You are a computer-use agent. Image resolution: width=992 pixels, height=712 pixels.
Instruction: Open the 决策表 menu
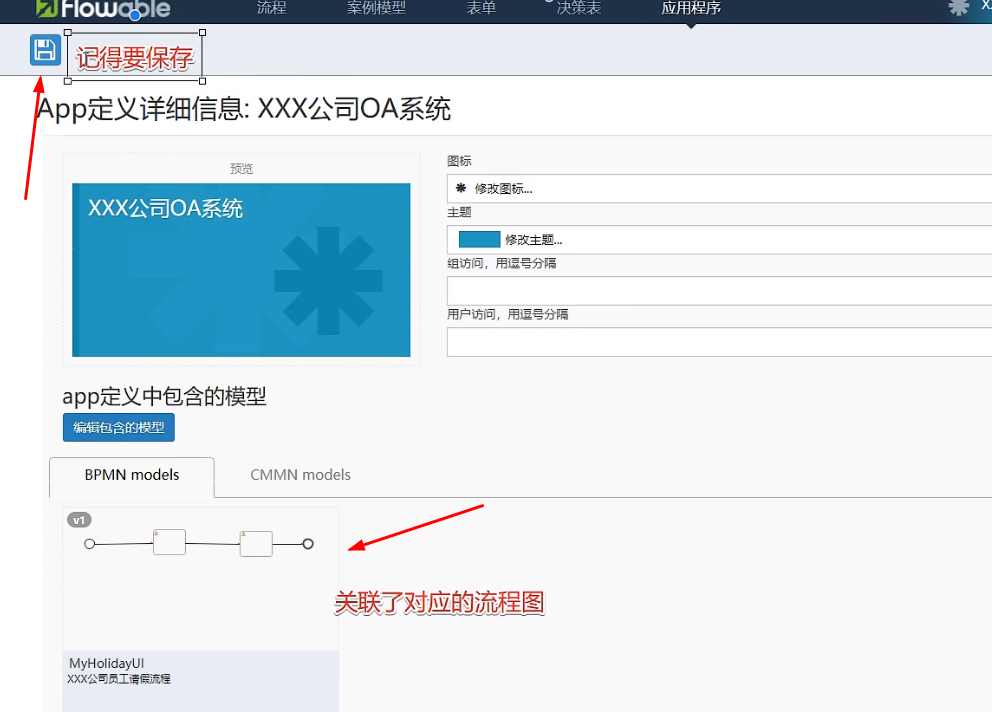point(579,8)
